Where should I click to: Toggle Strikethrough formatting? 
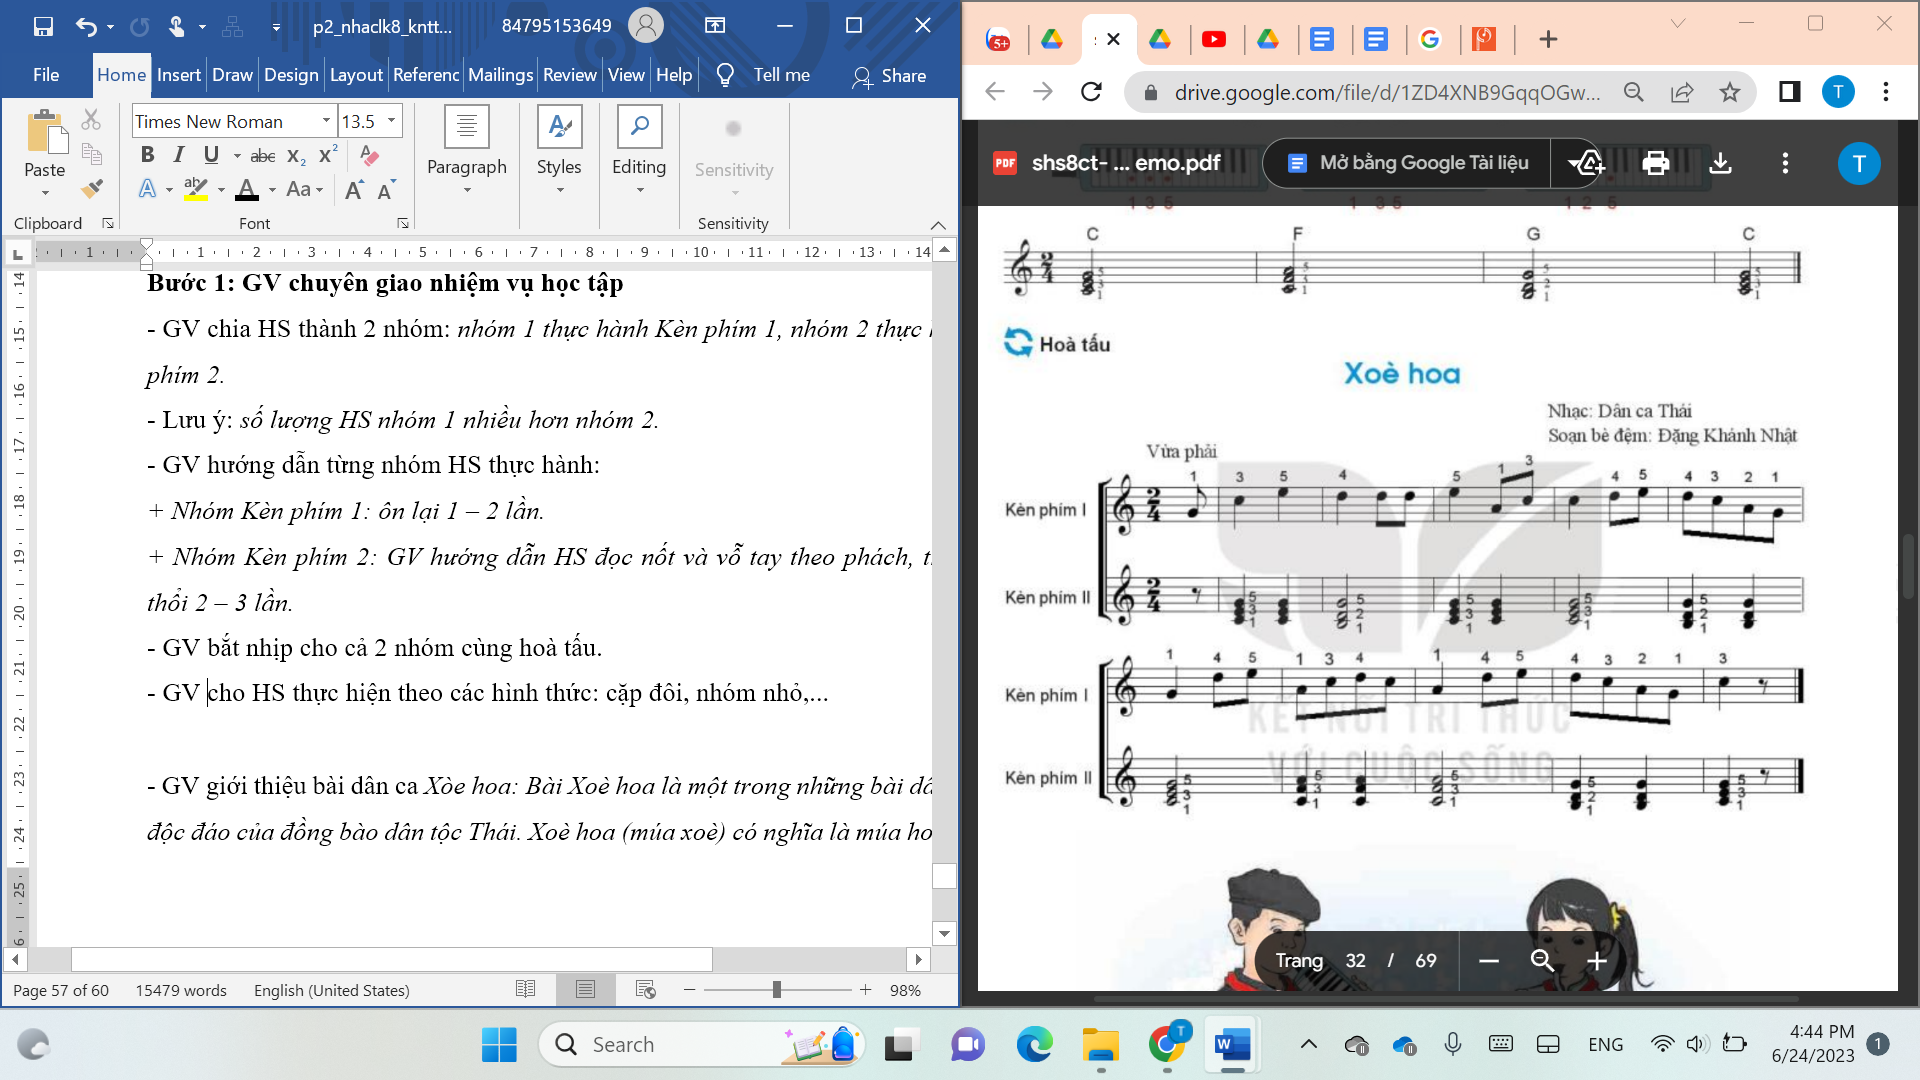coord(263,155)
